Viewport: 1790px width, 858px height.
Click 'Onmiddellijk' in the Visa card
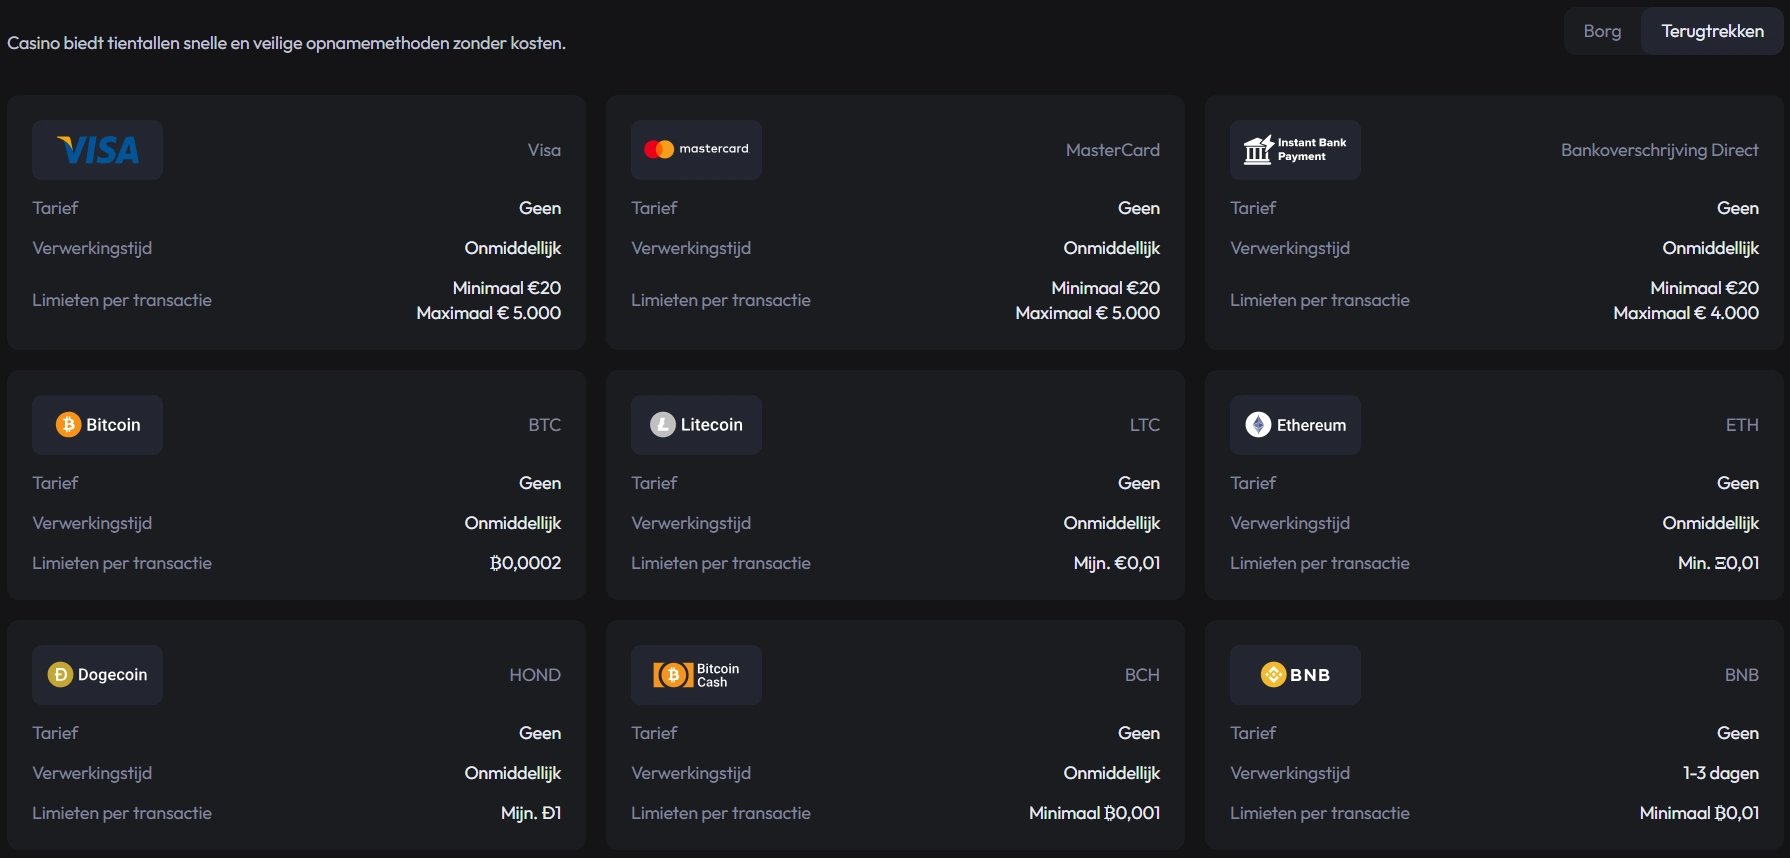point(512,248)
